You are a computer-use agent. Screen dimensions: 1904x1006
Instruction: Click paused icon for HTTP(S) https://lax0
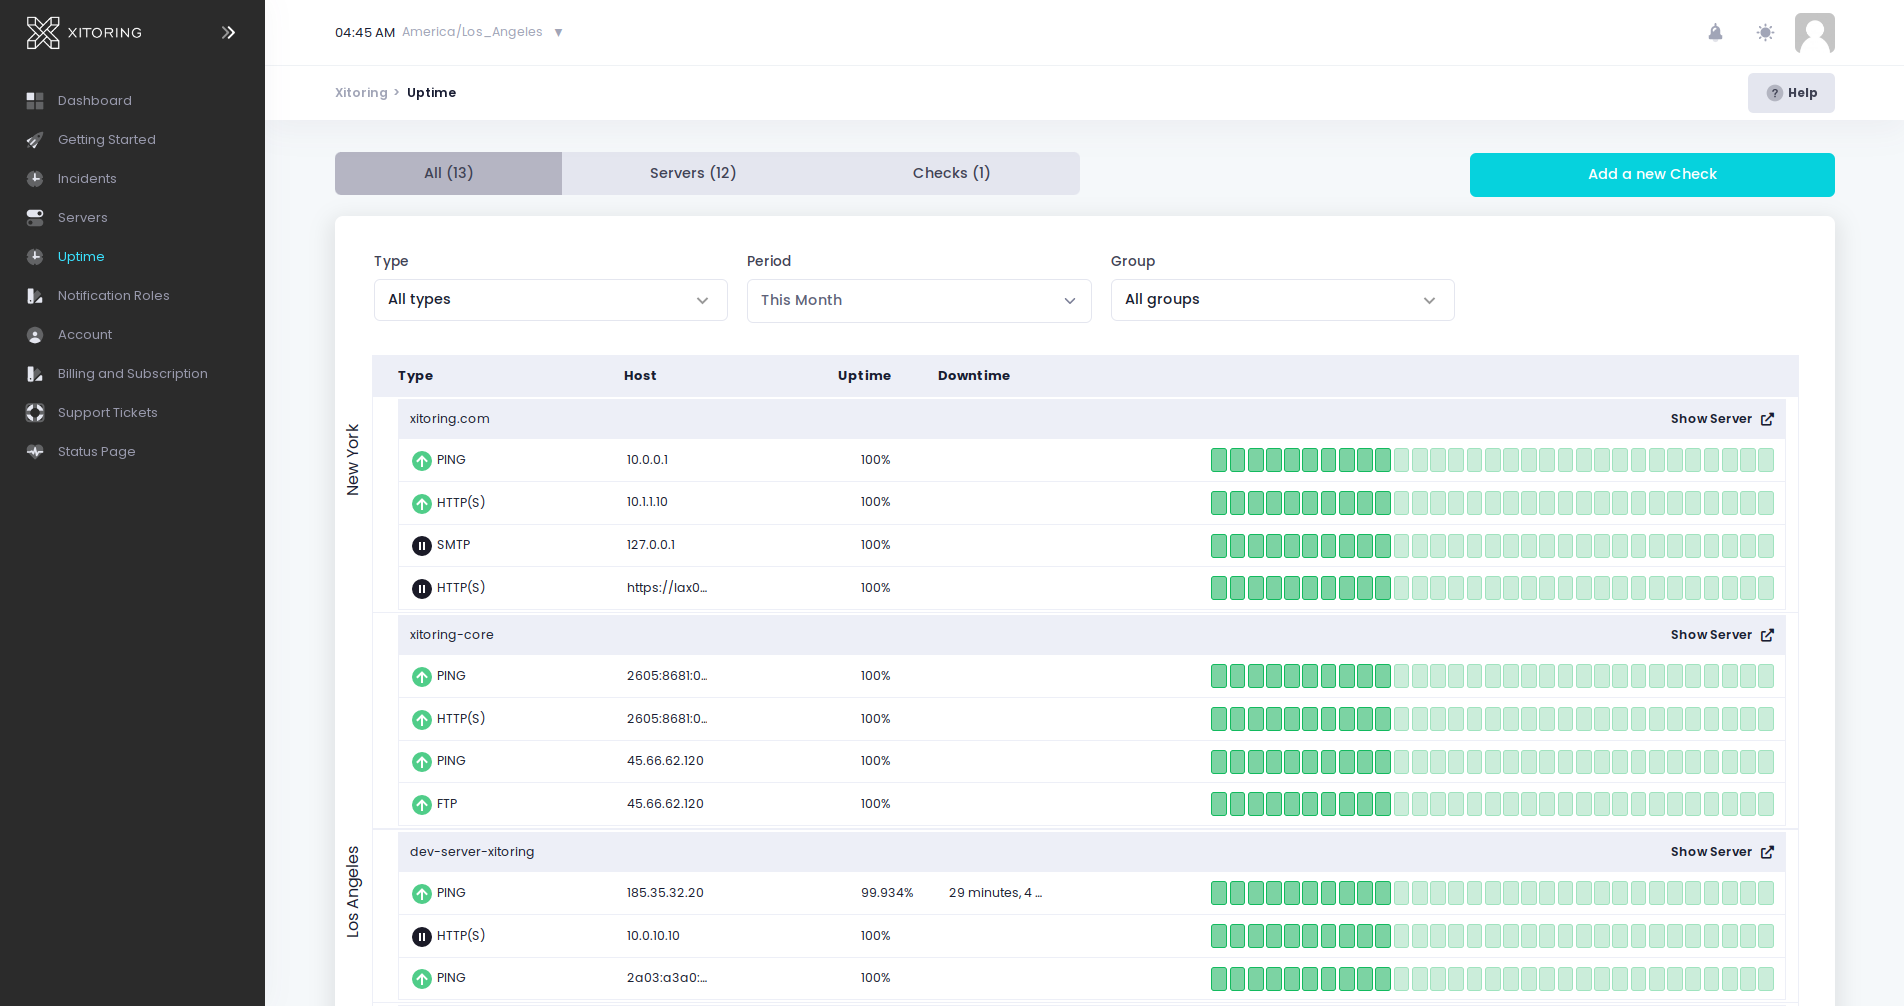(x=422, y=589)
